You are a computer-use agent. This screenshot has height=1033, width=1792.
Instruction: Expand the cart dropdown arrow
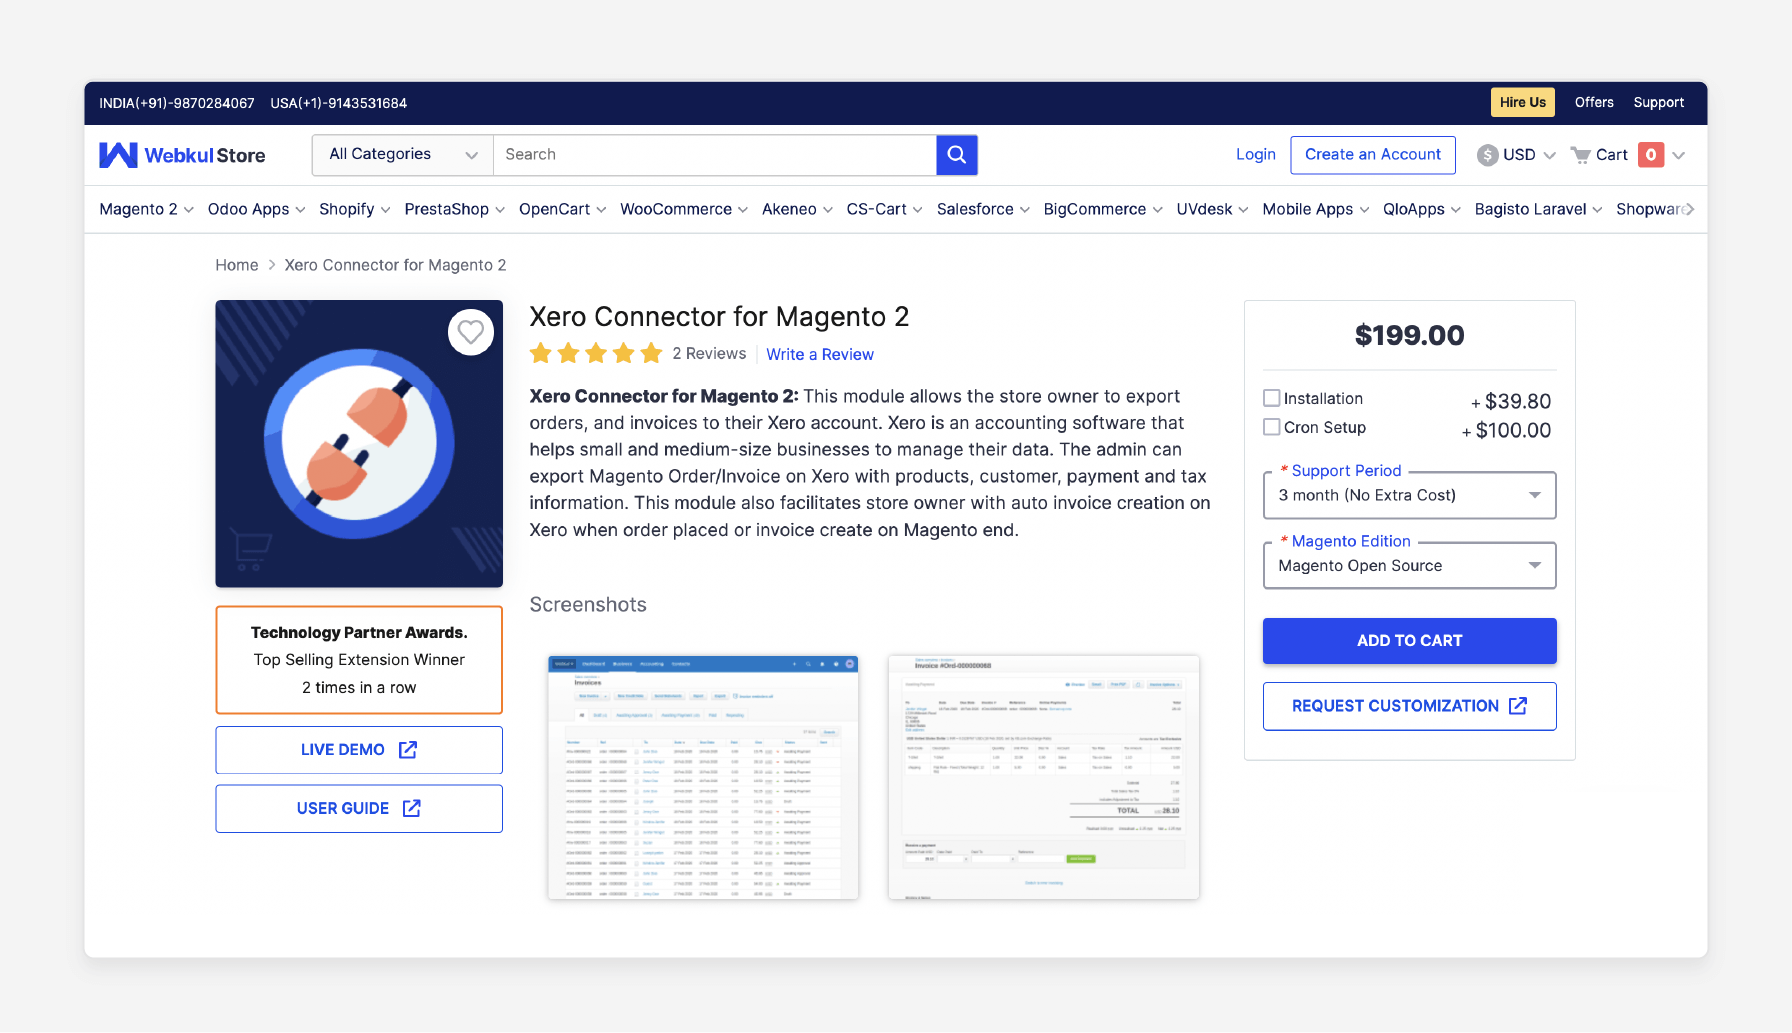tap(1679, 155)
